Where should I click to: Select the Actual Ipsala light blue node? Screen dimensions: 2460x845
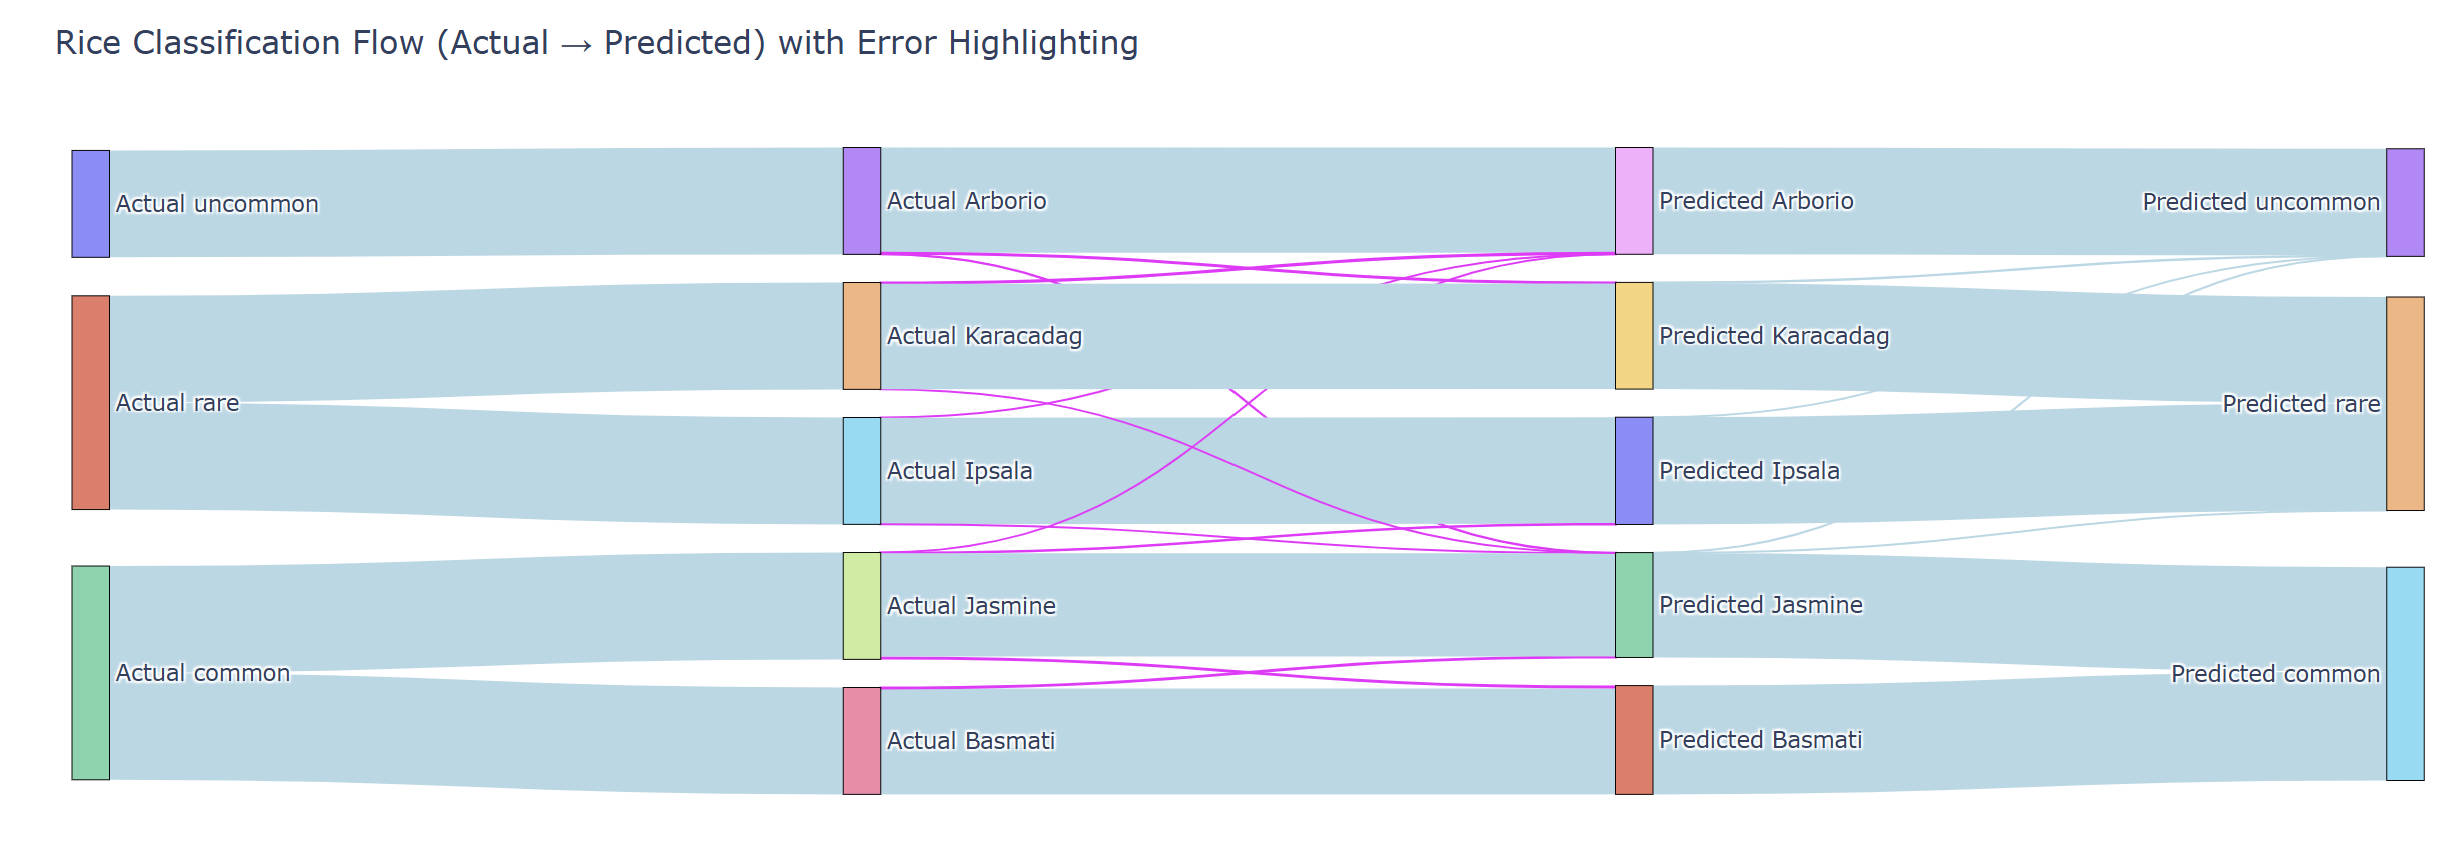tap(862, 471)
